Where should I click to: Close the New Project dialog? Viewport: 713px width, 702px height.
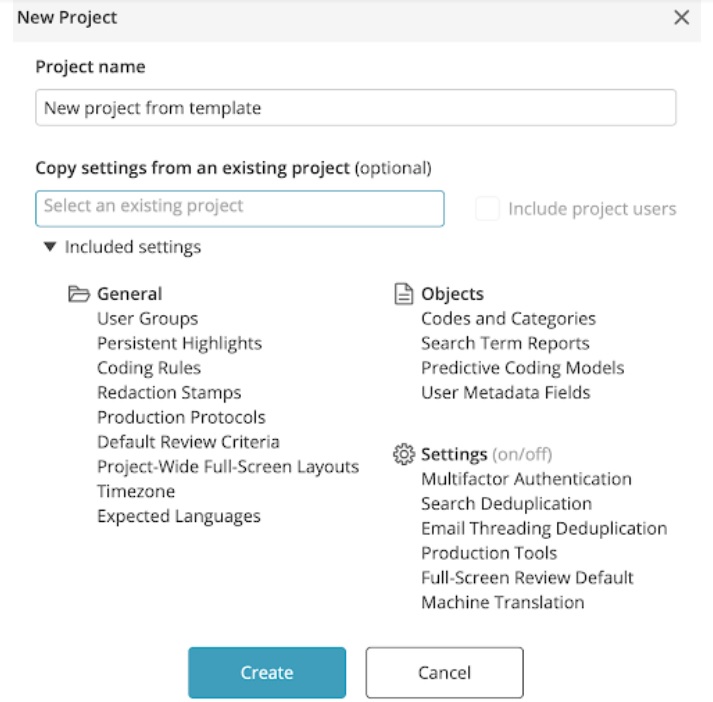(682, 18)
